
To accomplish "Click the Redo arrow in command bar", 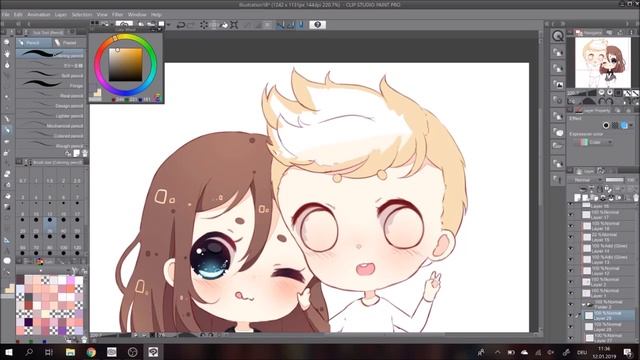I will pos(191,25).
